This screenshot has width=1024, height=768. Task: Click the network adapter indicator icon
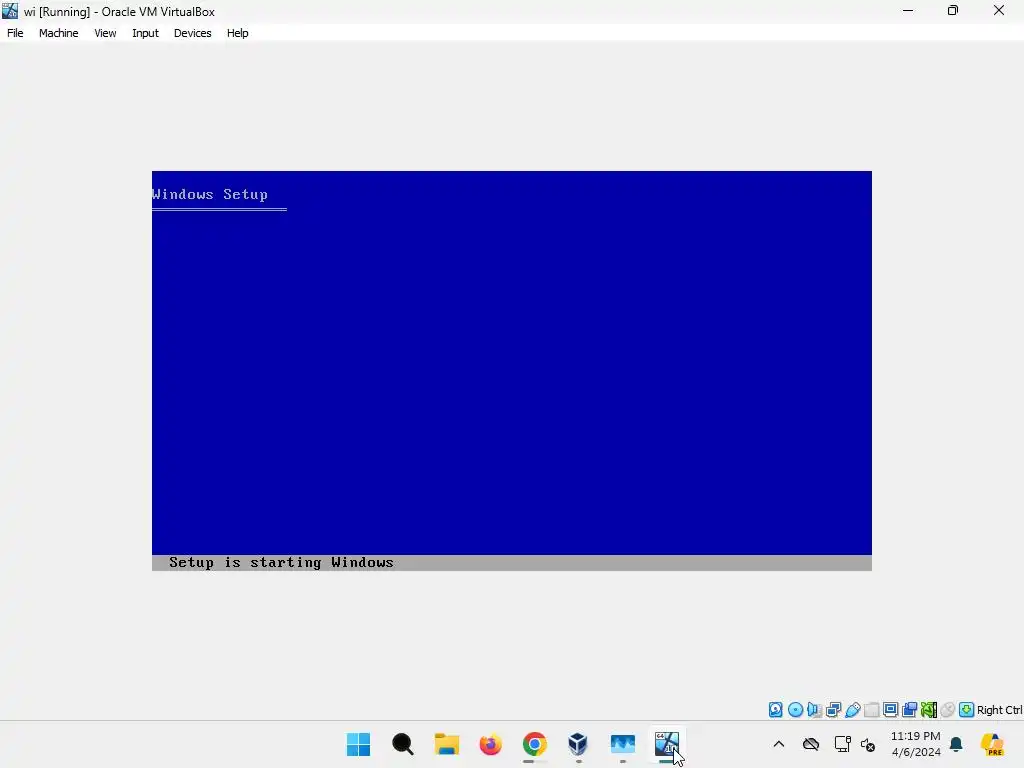tap(833, 710)
